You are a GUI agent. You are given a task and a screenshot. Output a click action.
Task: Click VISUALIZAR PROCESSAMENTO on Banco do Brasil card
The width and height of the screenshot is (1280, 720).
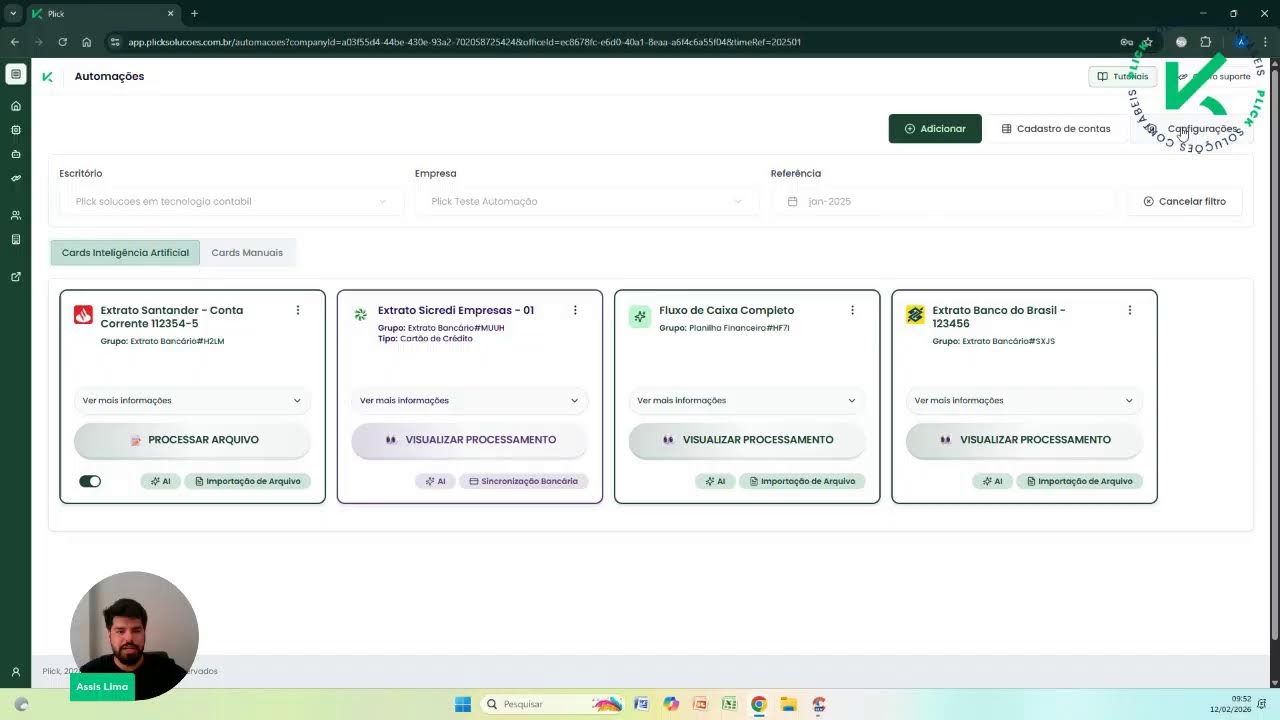(1024, 440)
